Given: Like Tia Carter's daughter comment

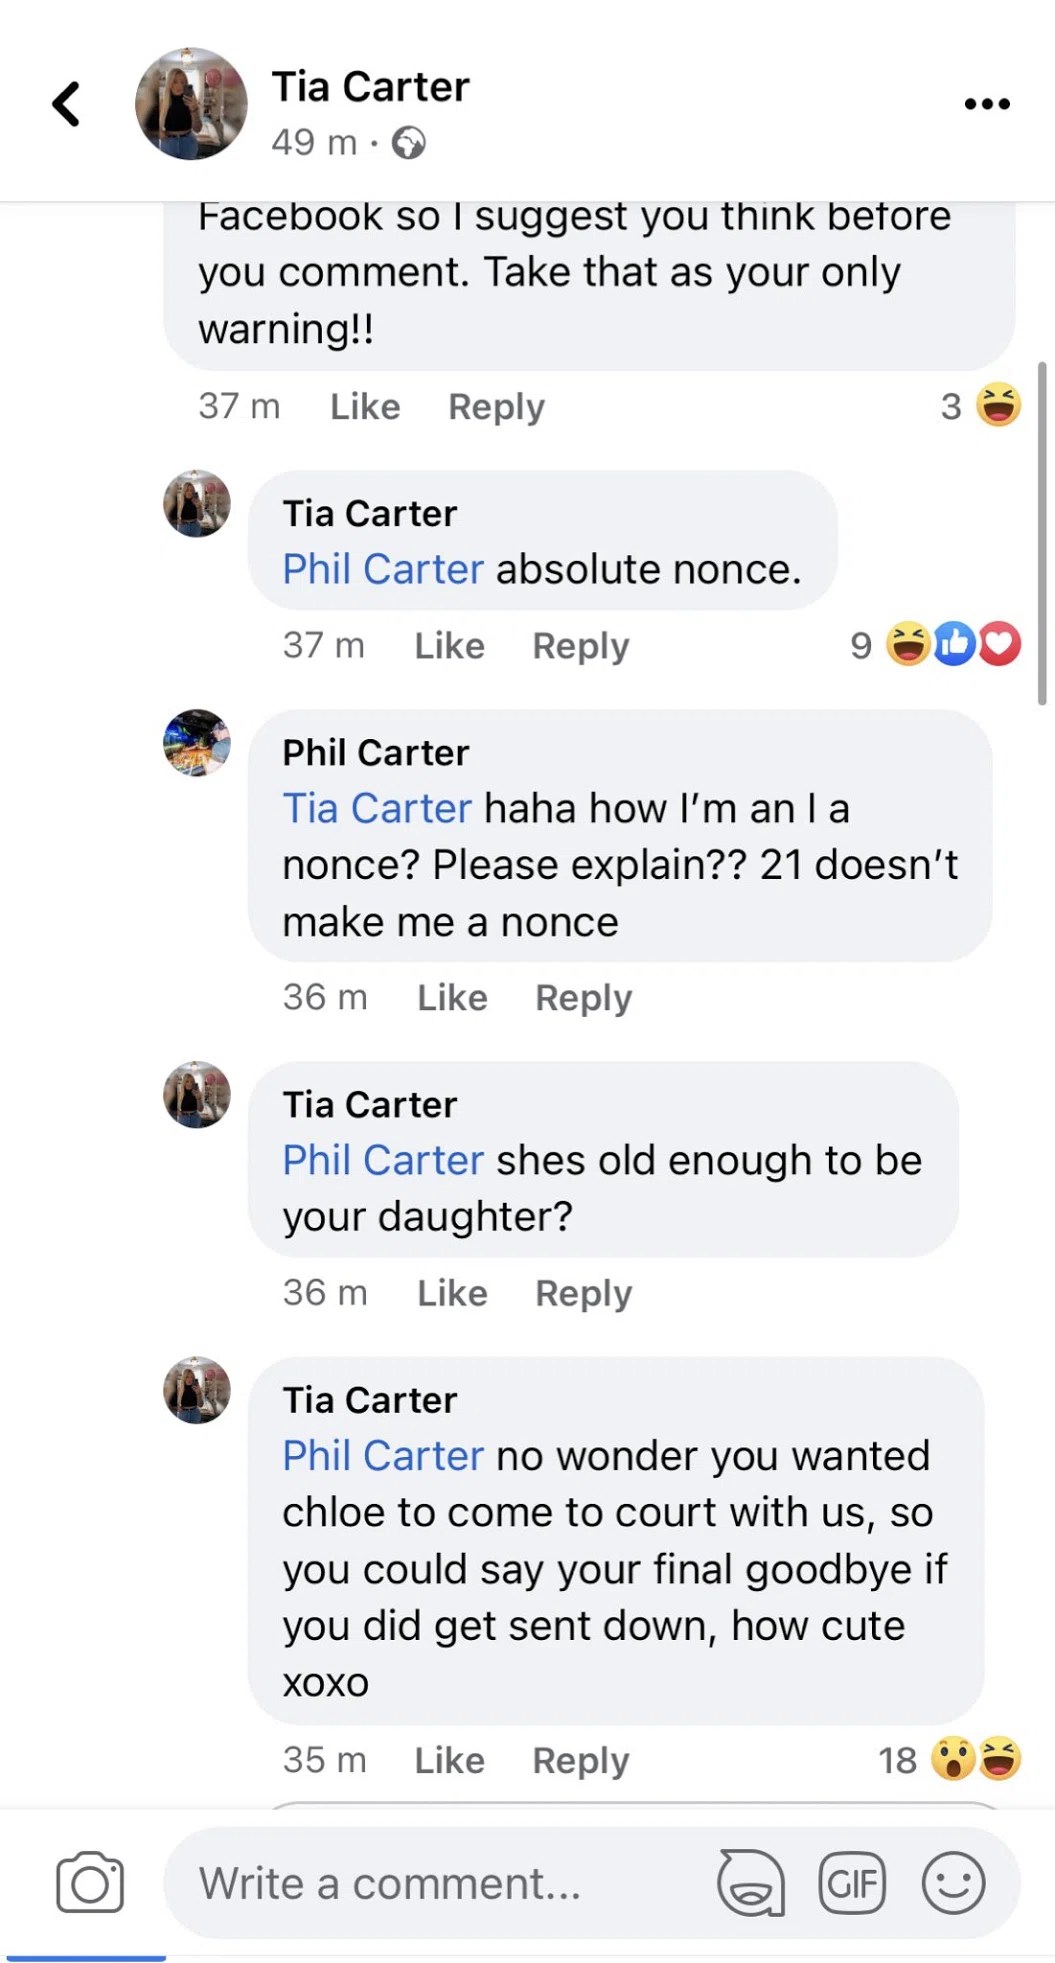Looking at the screenshot, I should pos(451,1292).
